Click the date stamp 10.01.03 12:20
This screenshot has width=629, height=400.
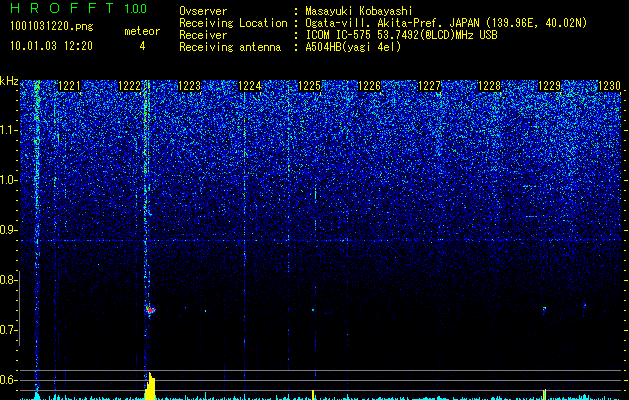[x=51, y=46]
